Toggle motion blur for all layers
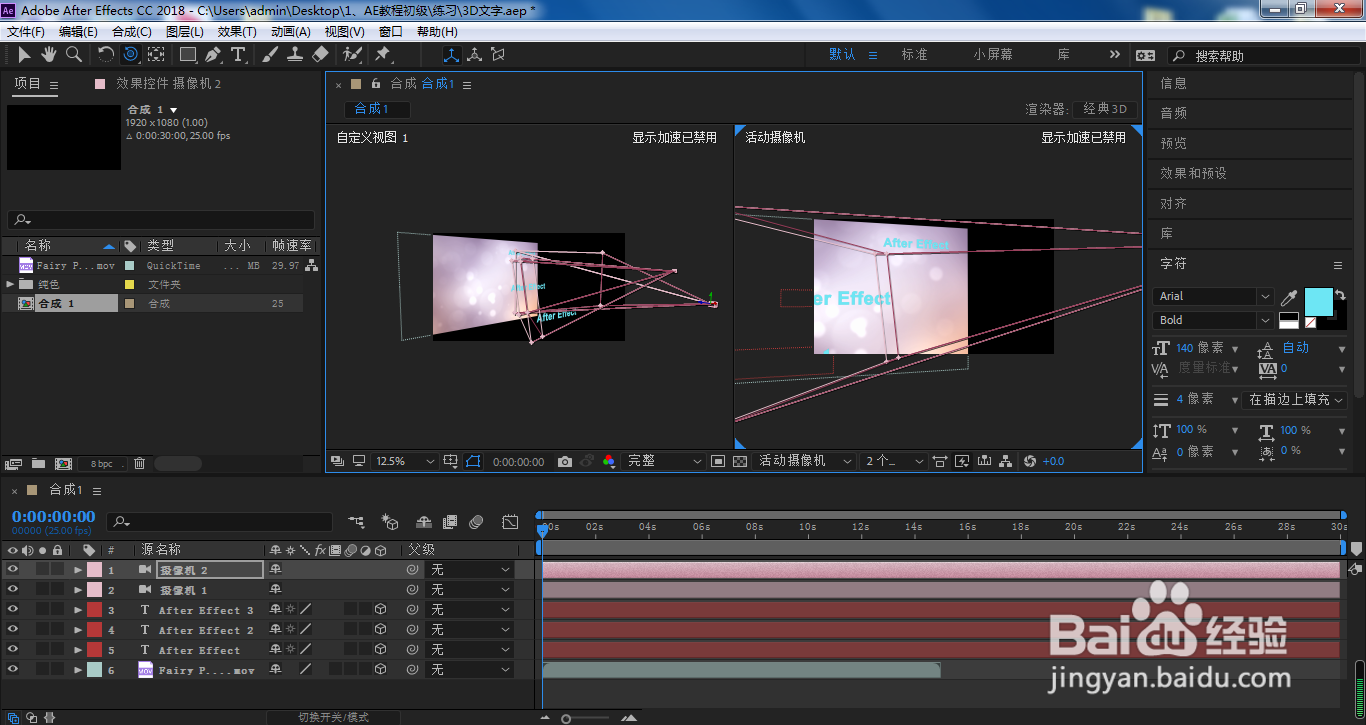 [476, 521]
